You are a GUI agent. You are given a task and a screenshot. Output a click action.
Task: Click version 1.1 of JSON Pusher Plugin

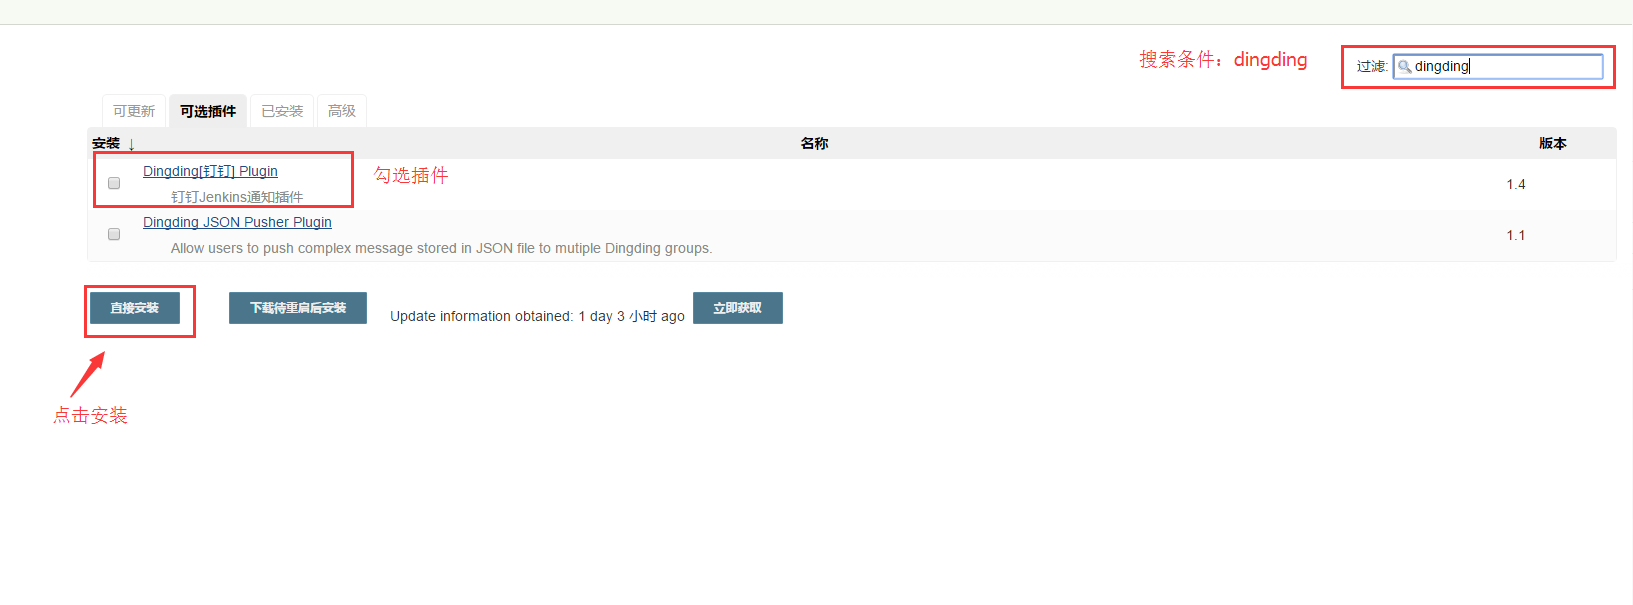coord(1516,235)
